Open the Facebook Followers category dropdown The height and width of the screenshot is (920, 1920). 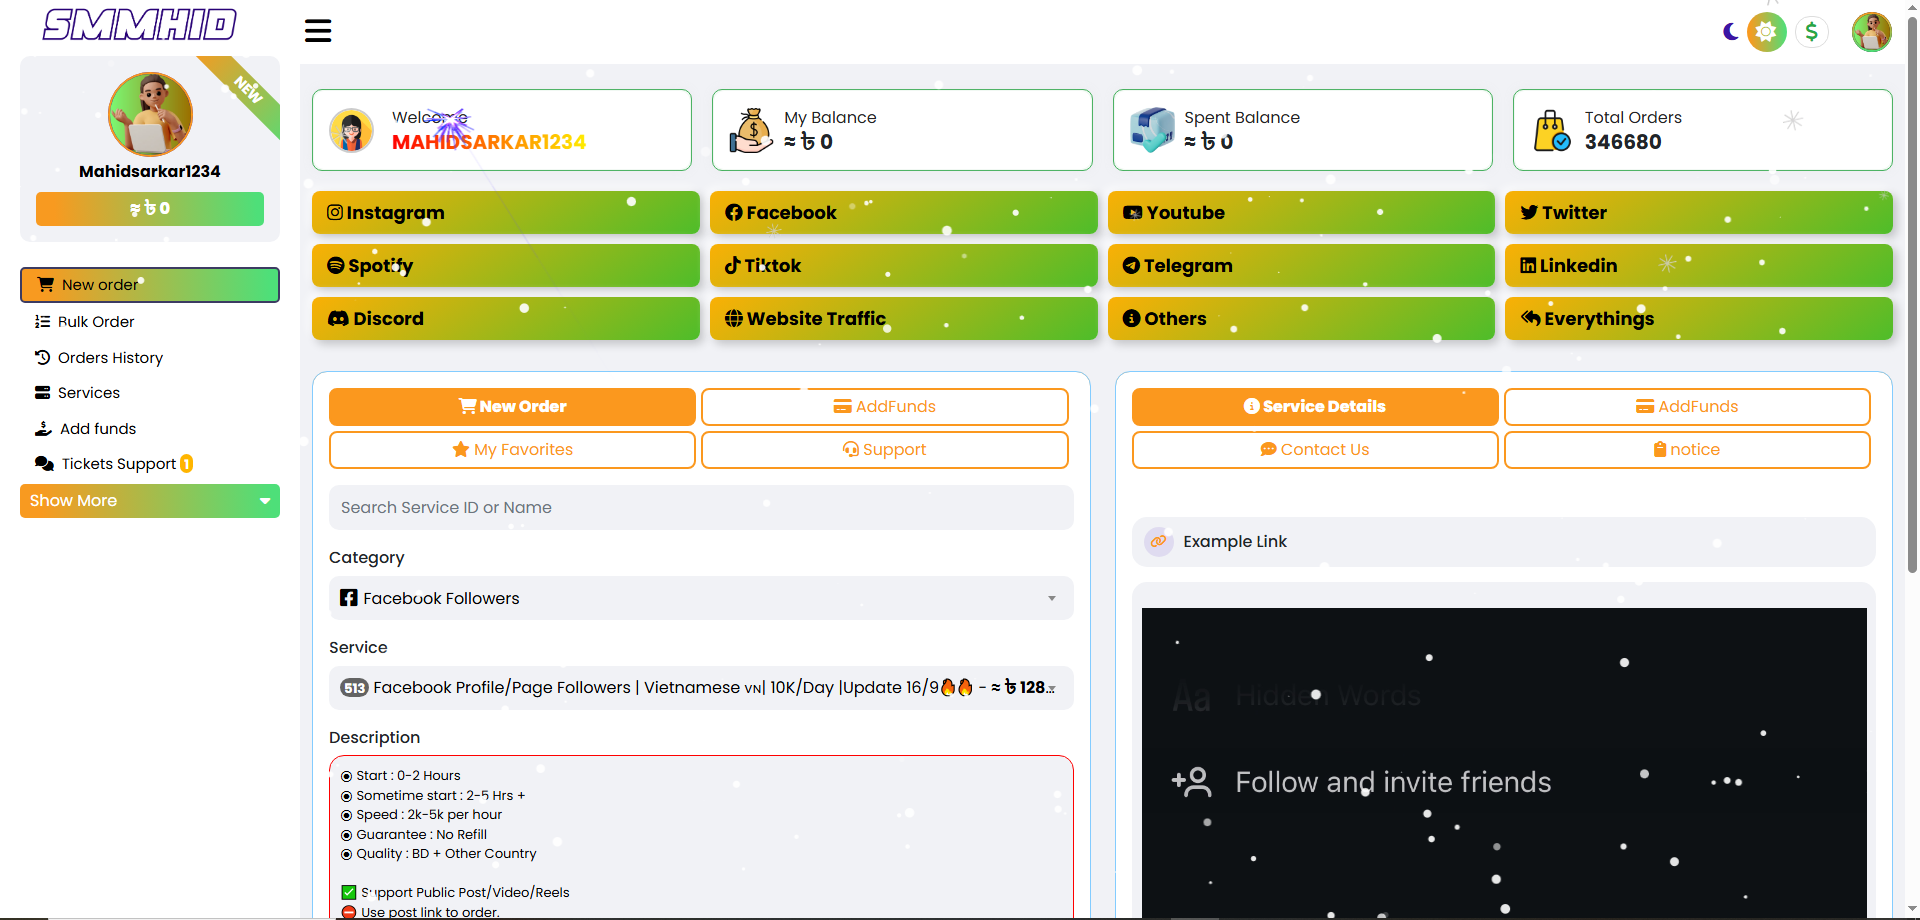[x=701, y=599]
